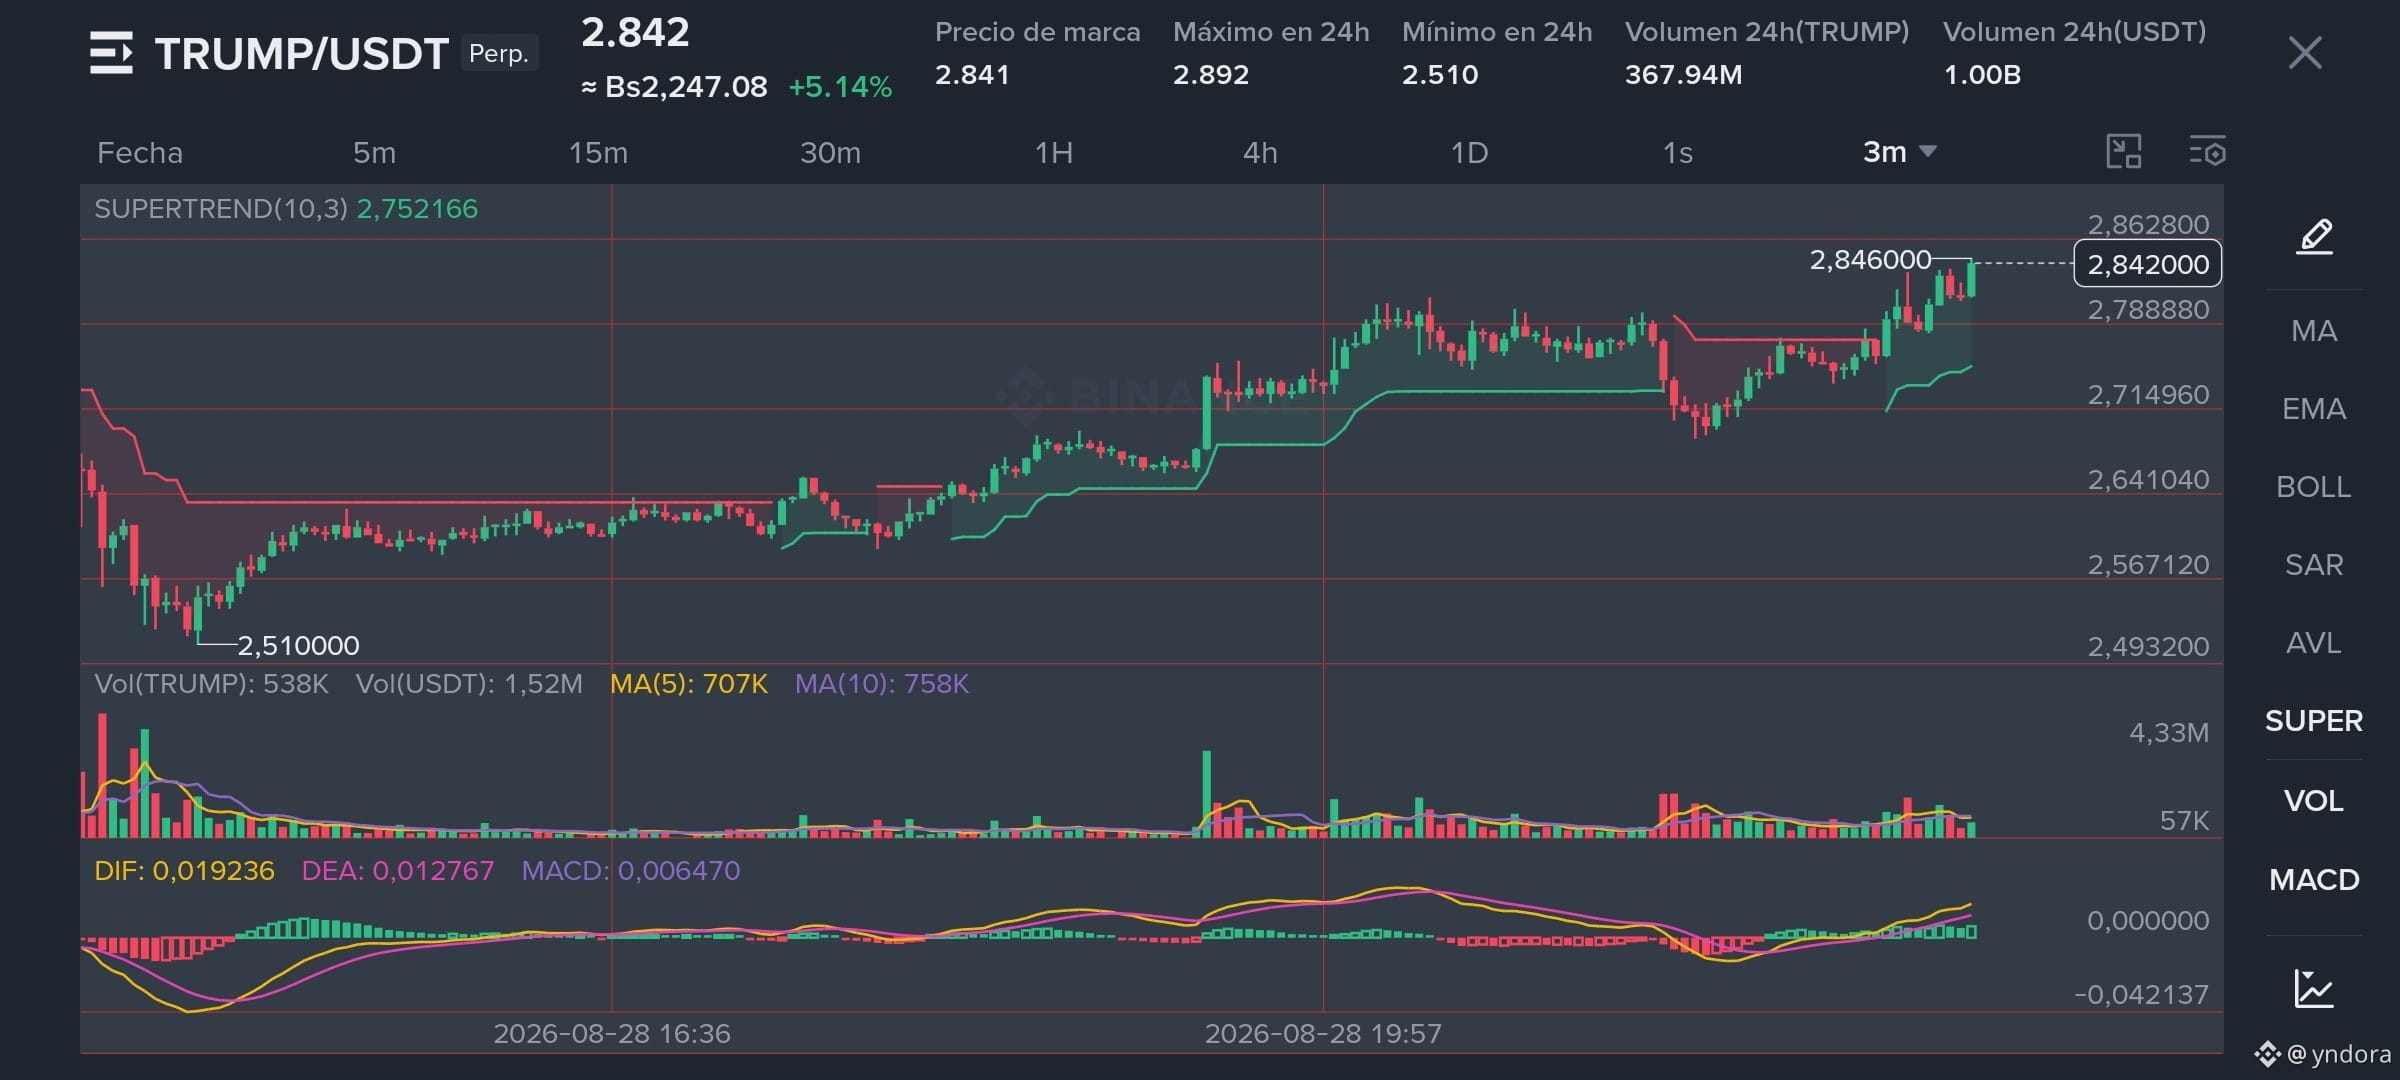Disable the VOL volume indicator
The height and width of the screenshot is (1080, 2400).
[2314, 801]
